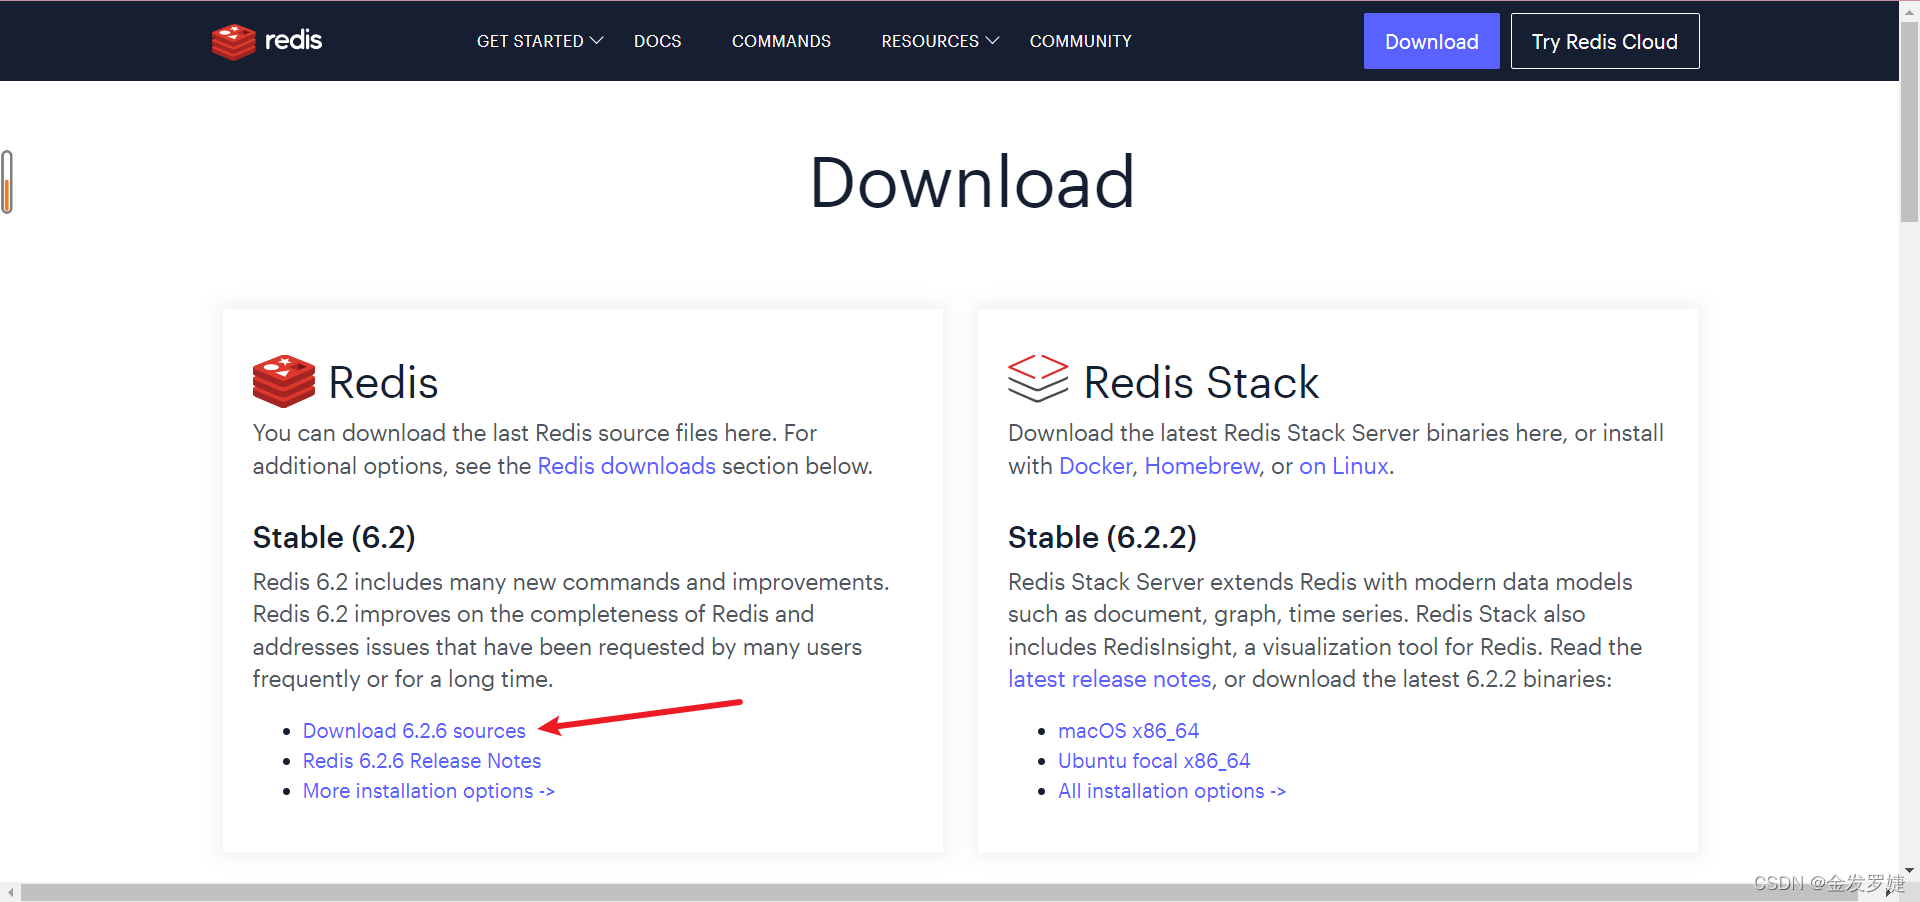Click the Stable (6.2) heading
This screenshot has height=902, width=1920.
[x=334, y=538]
